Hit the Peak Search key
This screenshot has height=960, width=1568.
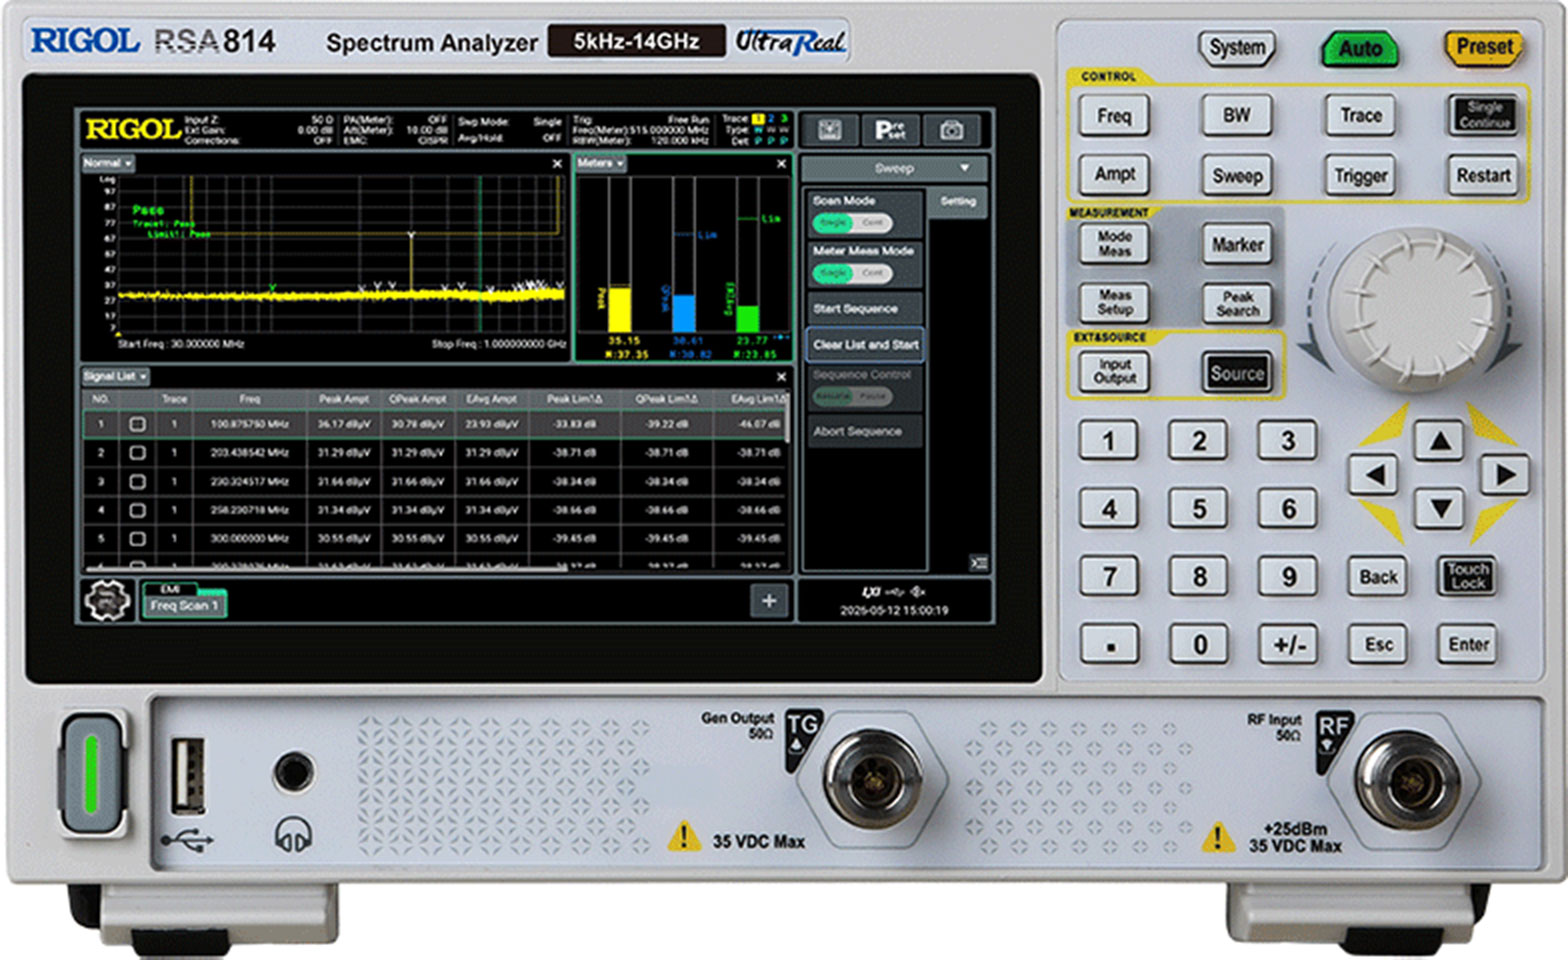pos(1237,303)
